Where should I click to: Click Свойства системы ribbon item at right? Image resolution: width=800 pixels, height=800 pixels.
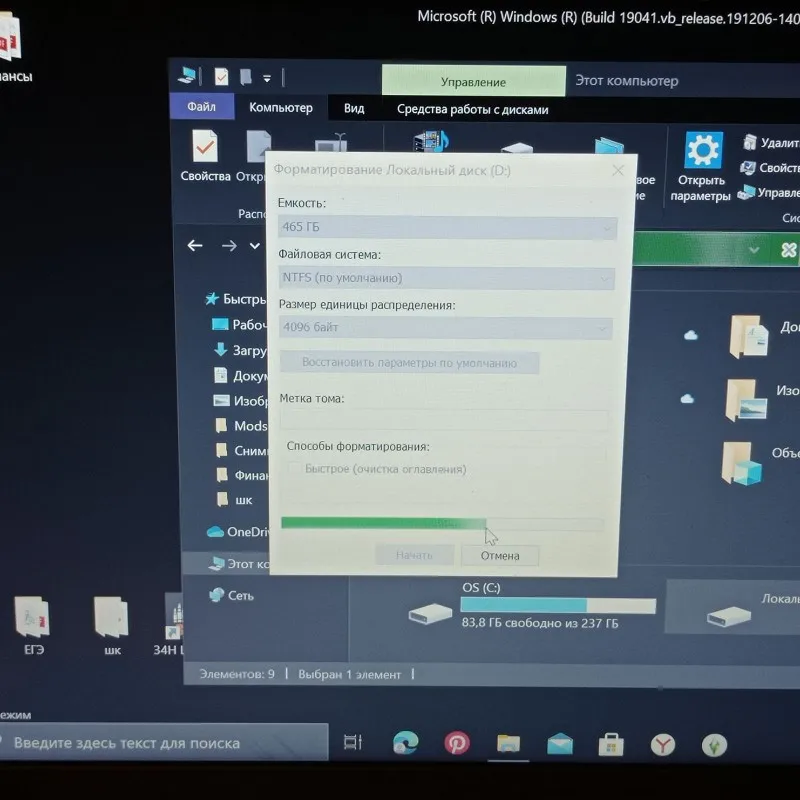click(770, 167)
